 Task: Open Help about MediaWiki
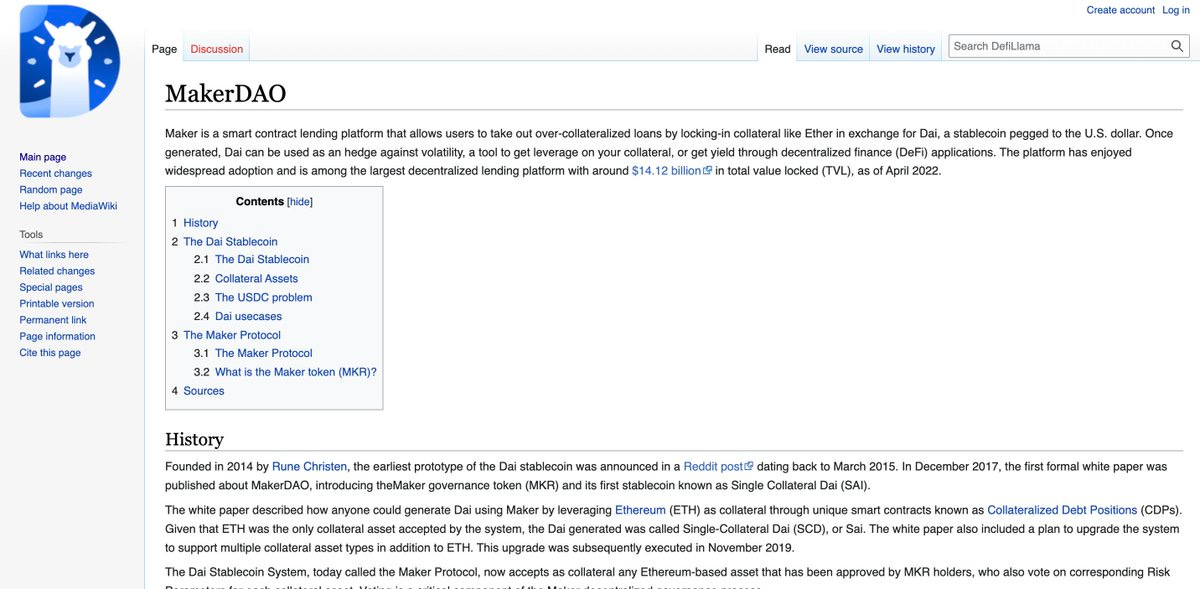(68, 206)
